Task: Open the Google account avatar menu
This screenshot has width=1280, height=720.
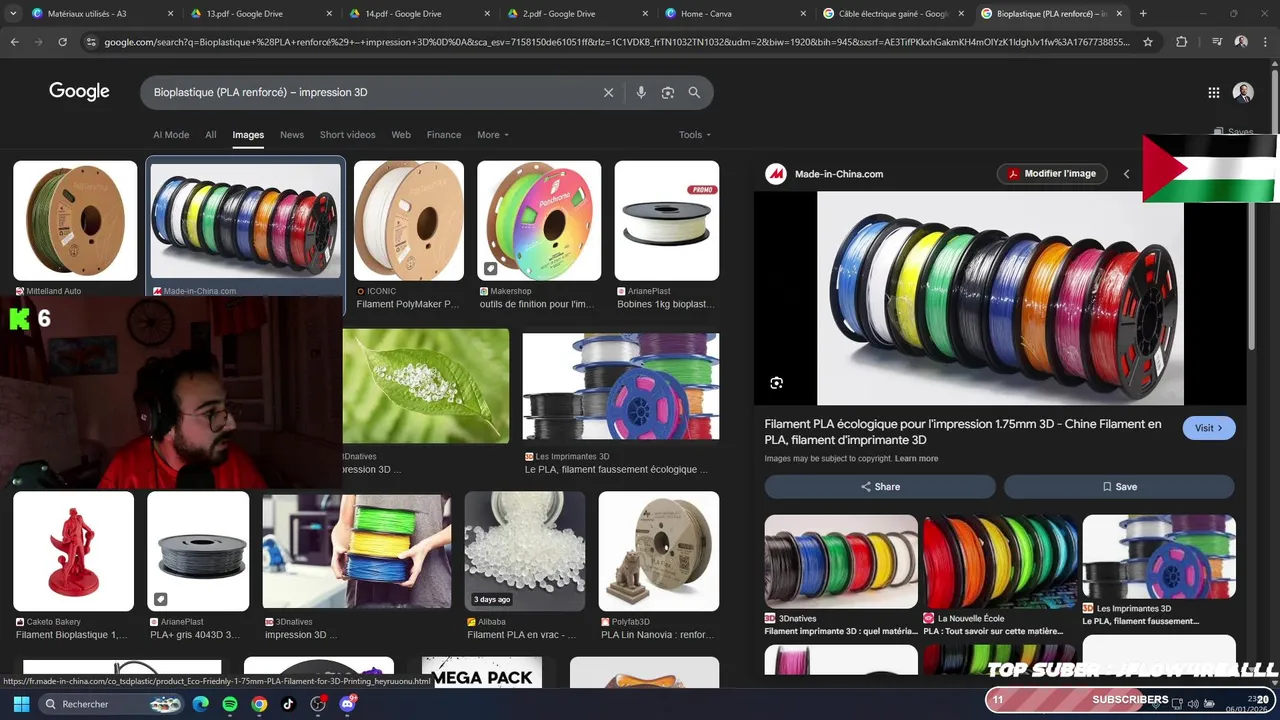Action: point(1243,92)
